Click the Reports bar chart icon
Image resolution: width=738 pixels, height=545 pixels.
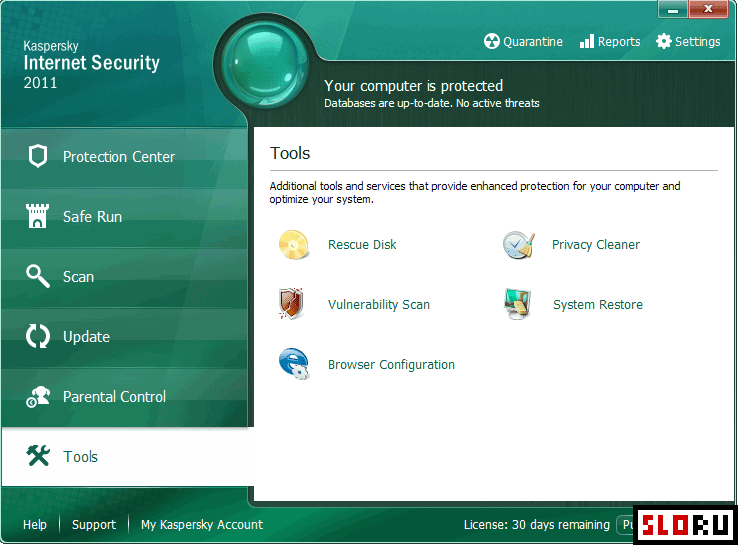click(587, 41)
